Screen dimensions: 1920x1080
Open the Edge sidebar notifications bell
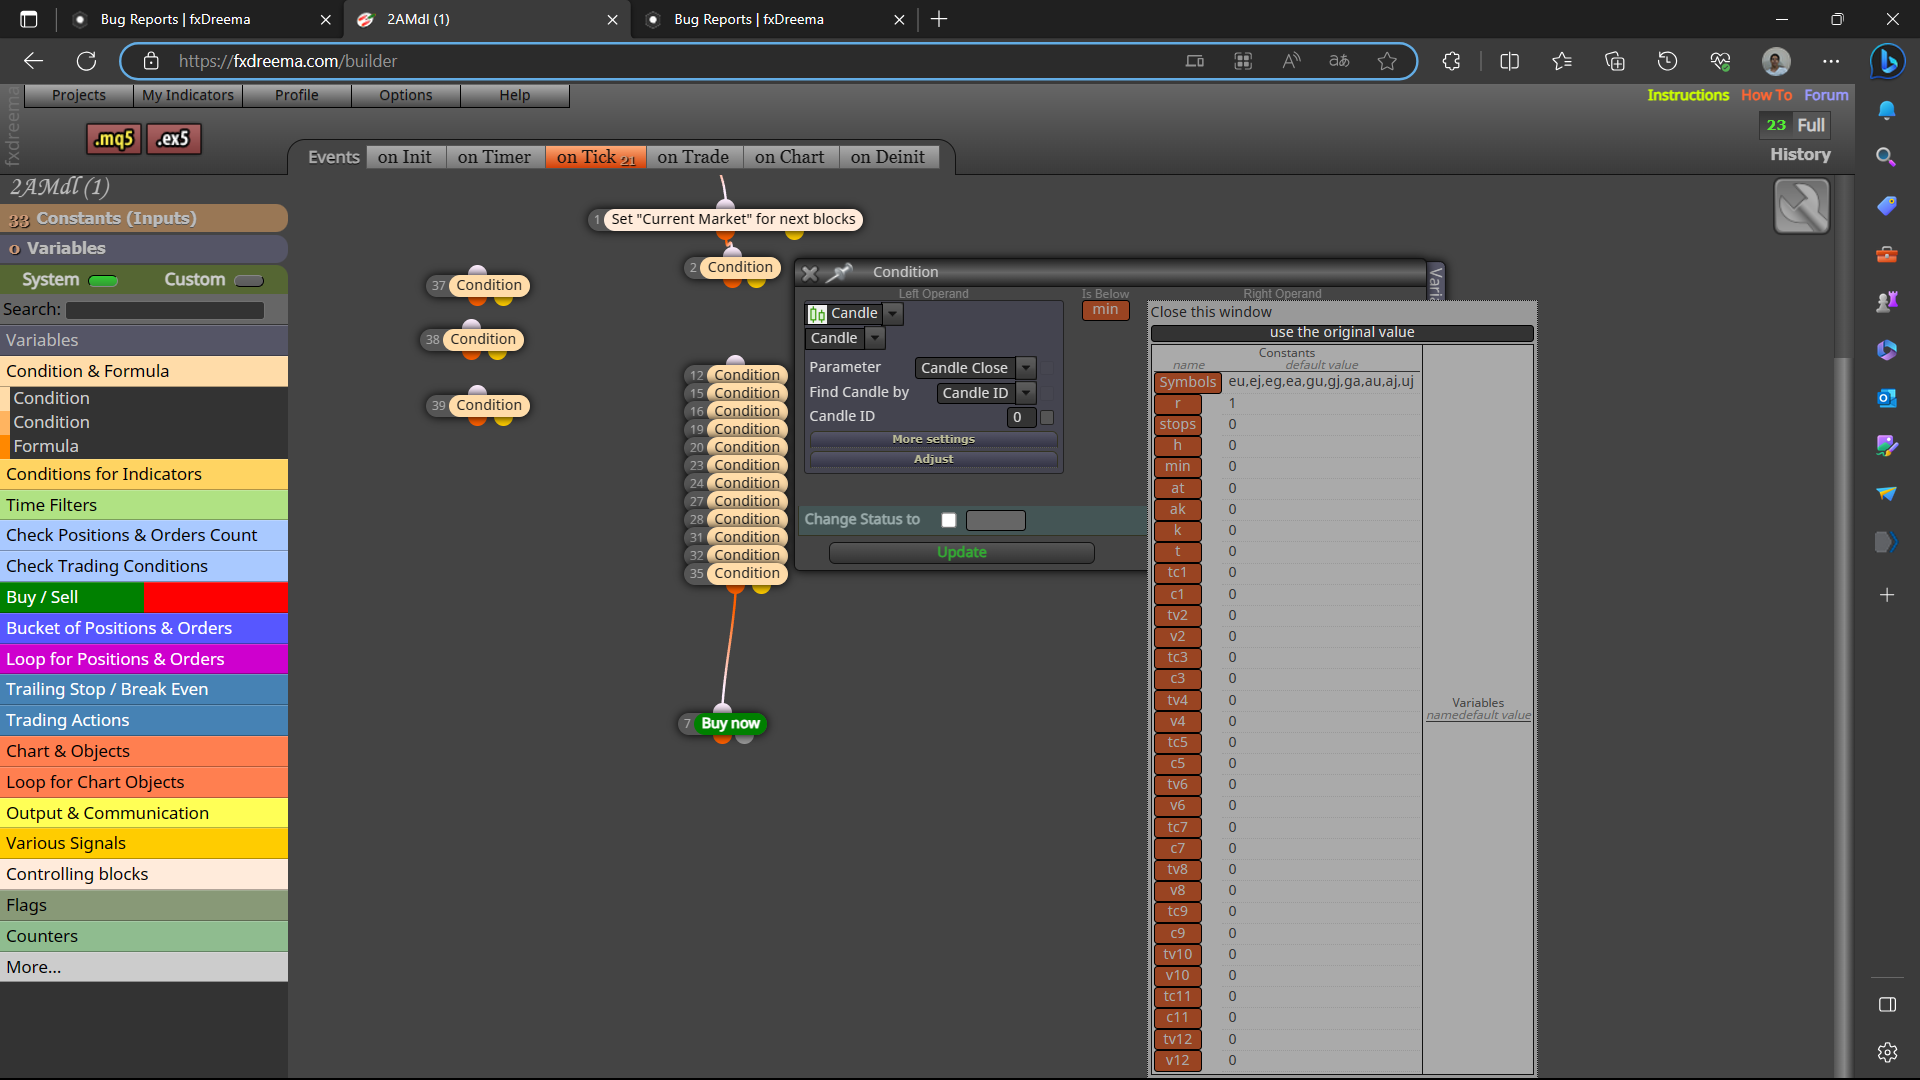pos(1887,110)
